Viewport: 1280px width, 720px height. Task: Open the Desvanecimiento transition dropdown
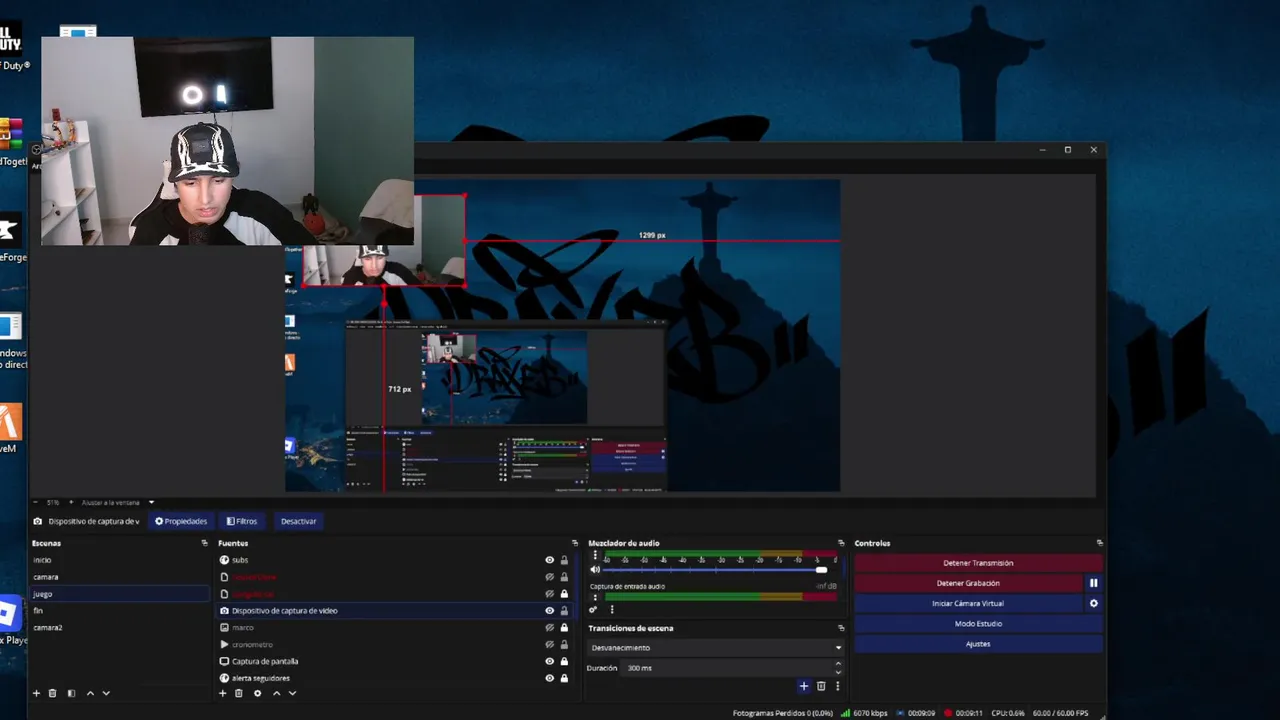pos(715,648)
